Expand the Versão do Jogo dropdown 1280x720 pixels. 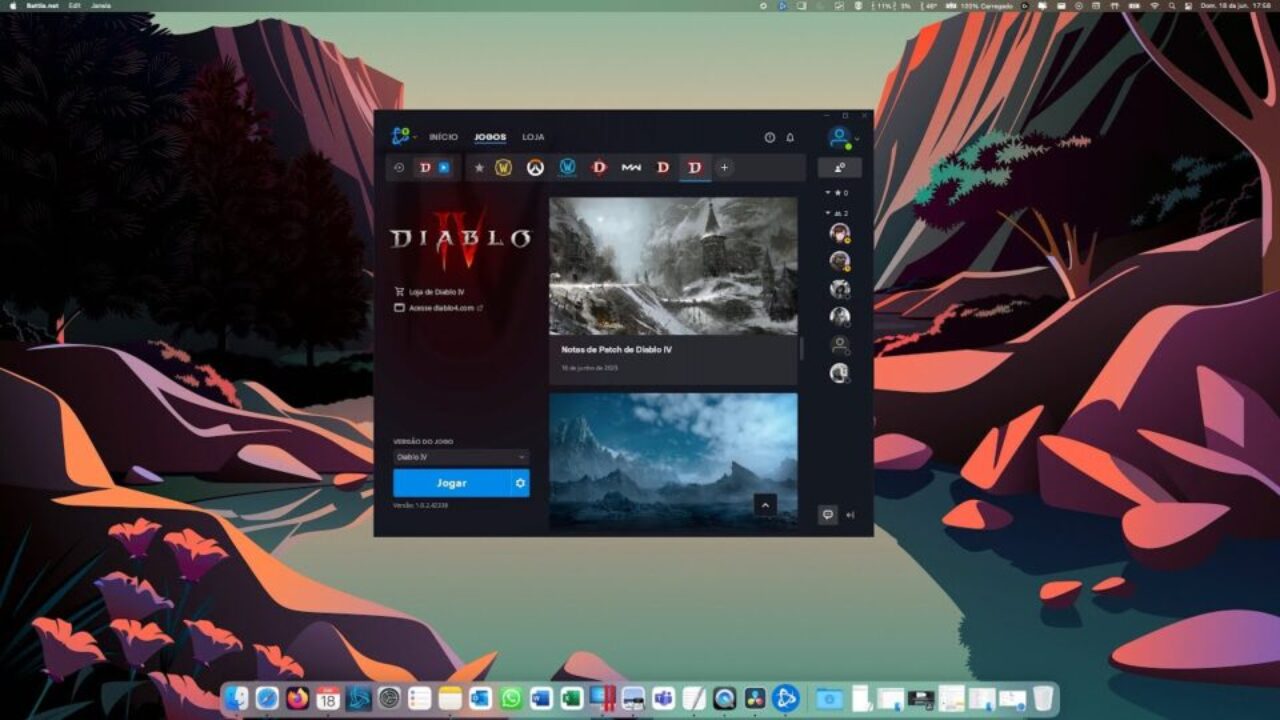point(461,457)
